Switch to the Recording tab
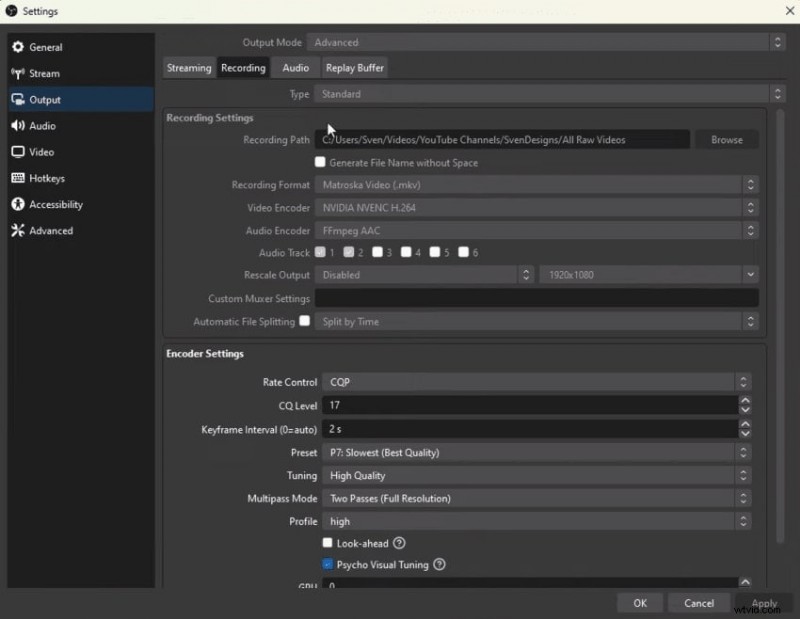 (x=243, y=68)
